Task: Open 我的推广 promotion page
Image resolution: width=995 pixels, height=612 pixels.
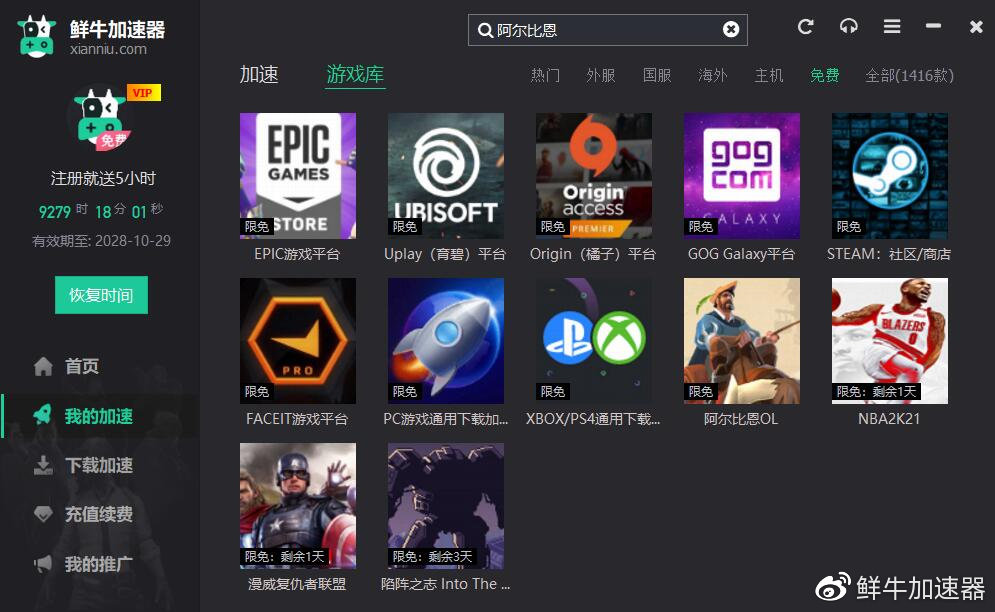Action: (x=98, y=564)
